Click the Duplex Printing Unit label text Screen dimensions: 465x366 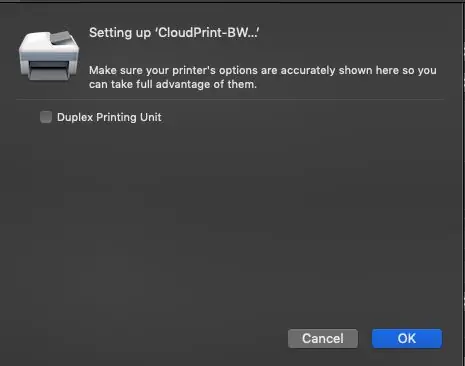coord(109,117)
